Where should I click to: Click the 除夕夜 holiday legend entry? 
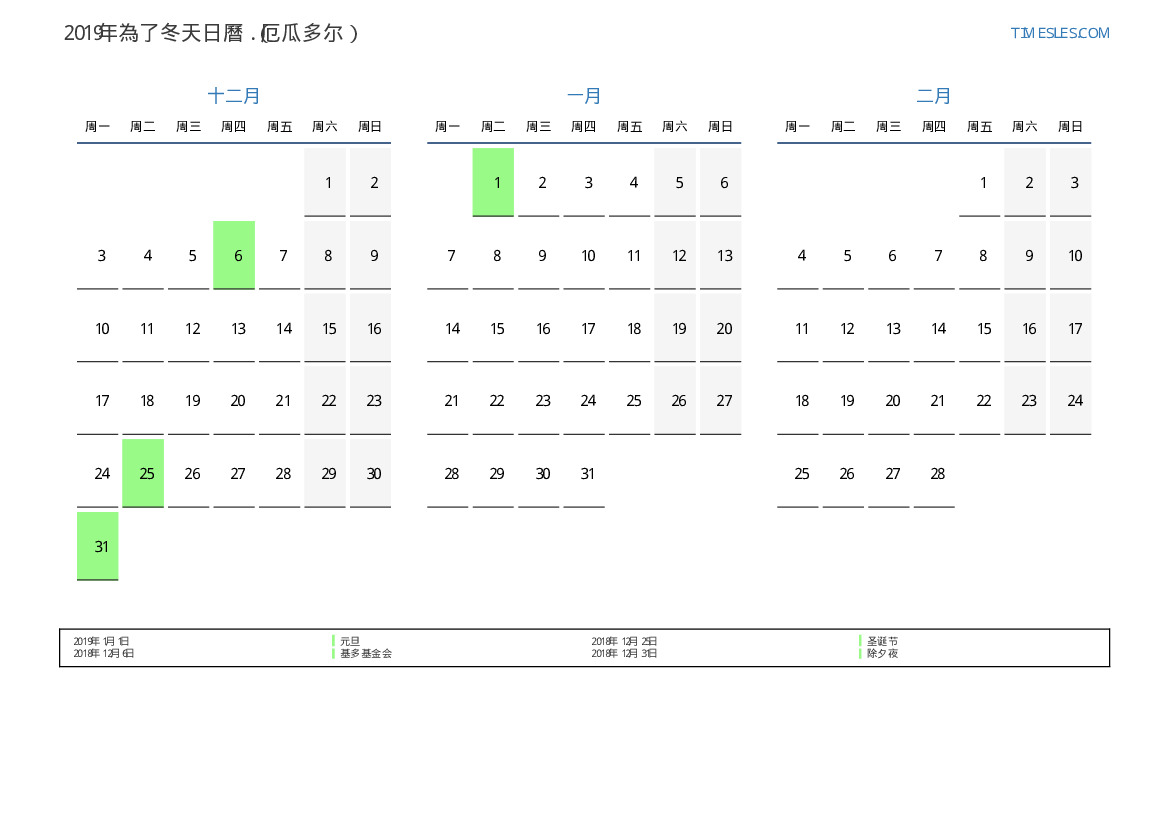[x=882, y=654]
